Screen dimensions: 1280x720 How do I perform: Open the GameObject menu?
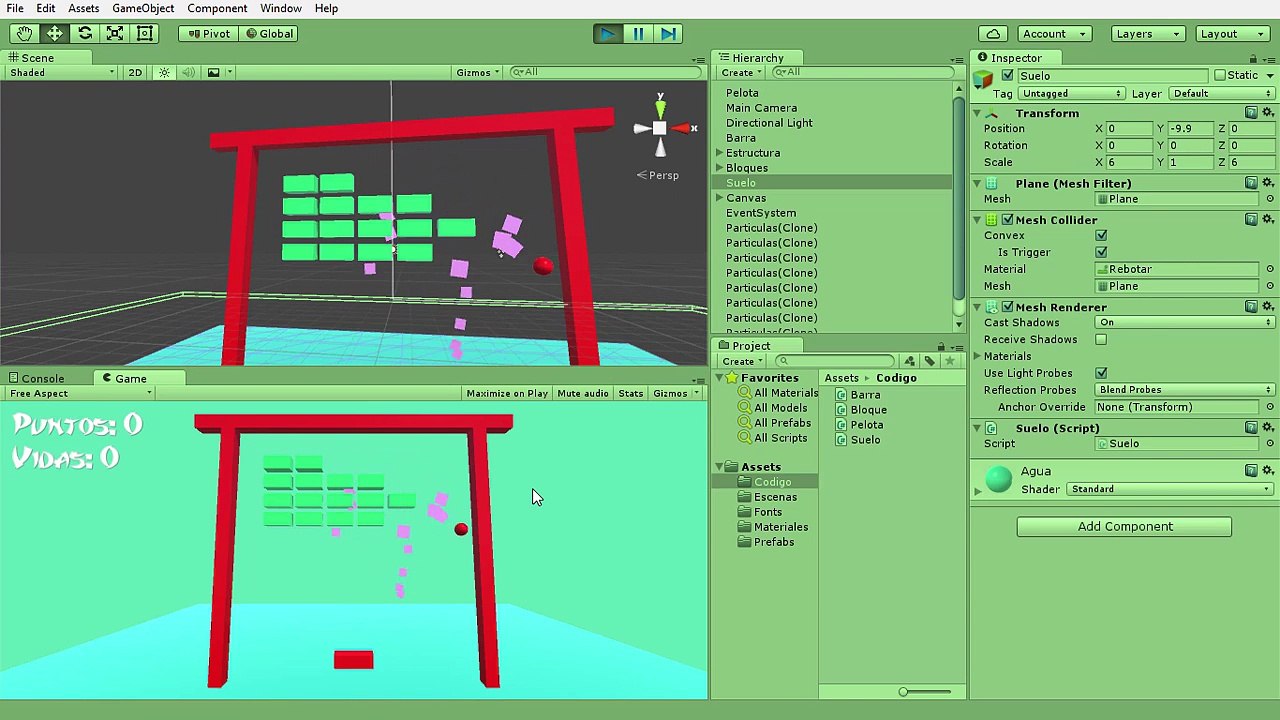click(x=143, y=8)
